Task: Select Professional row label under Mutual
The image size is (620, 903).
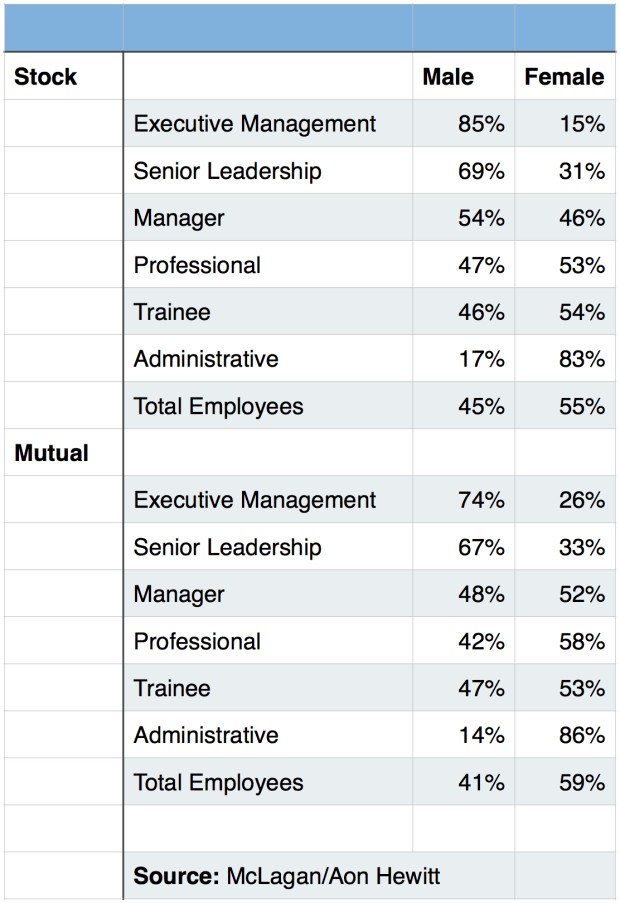Action: point(197,641)
